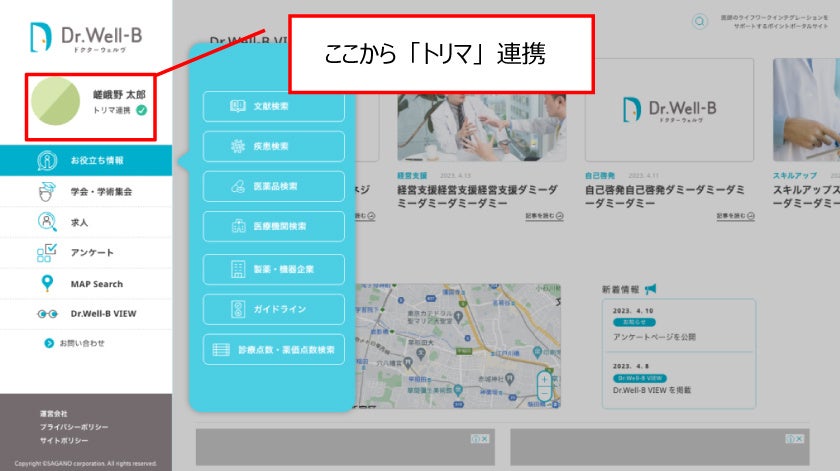This screenshot has height=471, width=840.
Task: Click the アンケート checklist icon
Action: pyautogui.click(x=47, y=252)
